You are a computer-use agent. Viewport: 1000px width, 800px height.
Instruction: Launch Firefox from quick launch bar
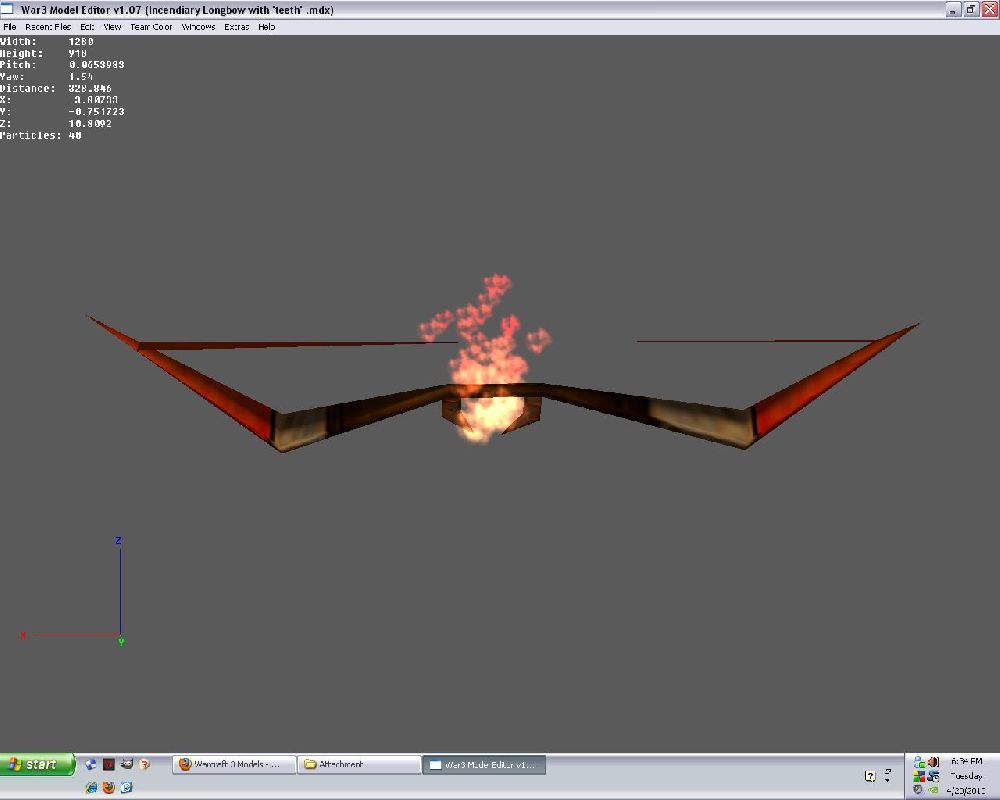108,787
